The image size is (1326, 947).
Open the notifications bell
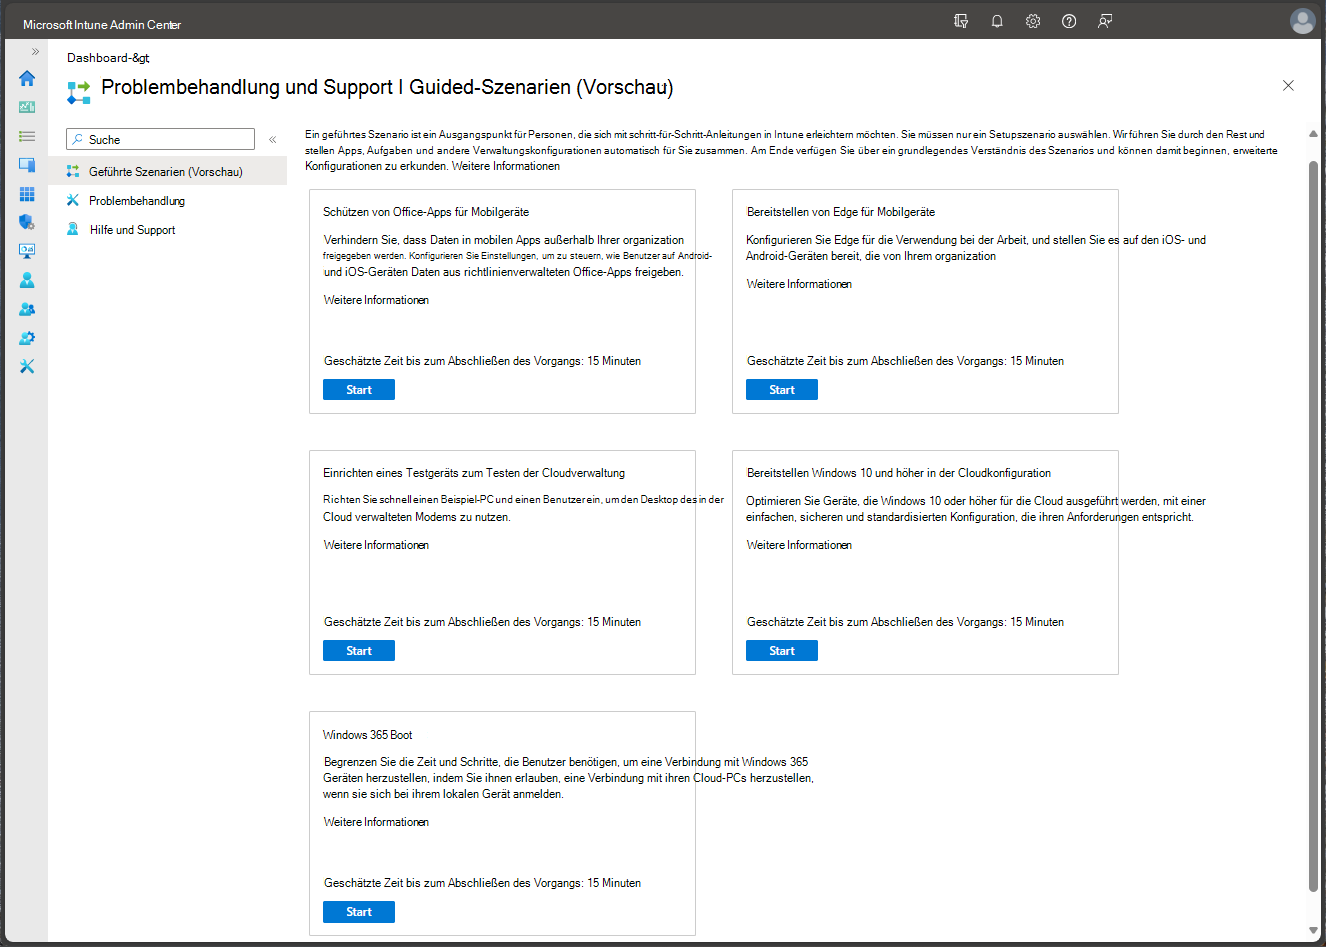(997, 21)
